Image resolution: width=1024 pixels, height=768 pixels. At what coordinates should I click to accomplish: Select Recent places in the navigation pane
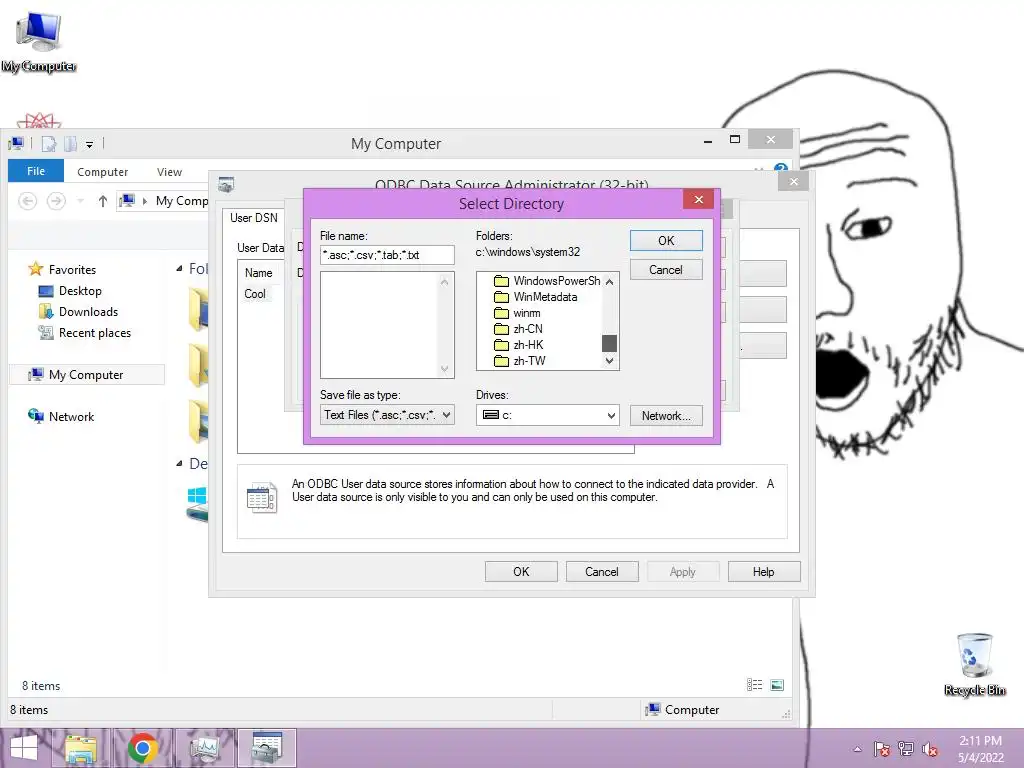94,332
